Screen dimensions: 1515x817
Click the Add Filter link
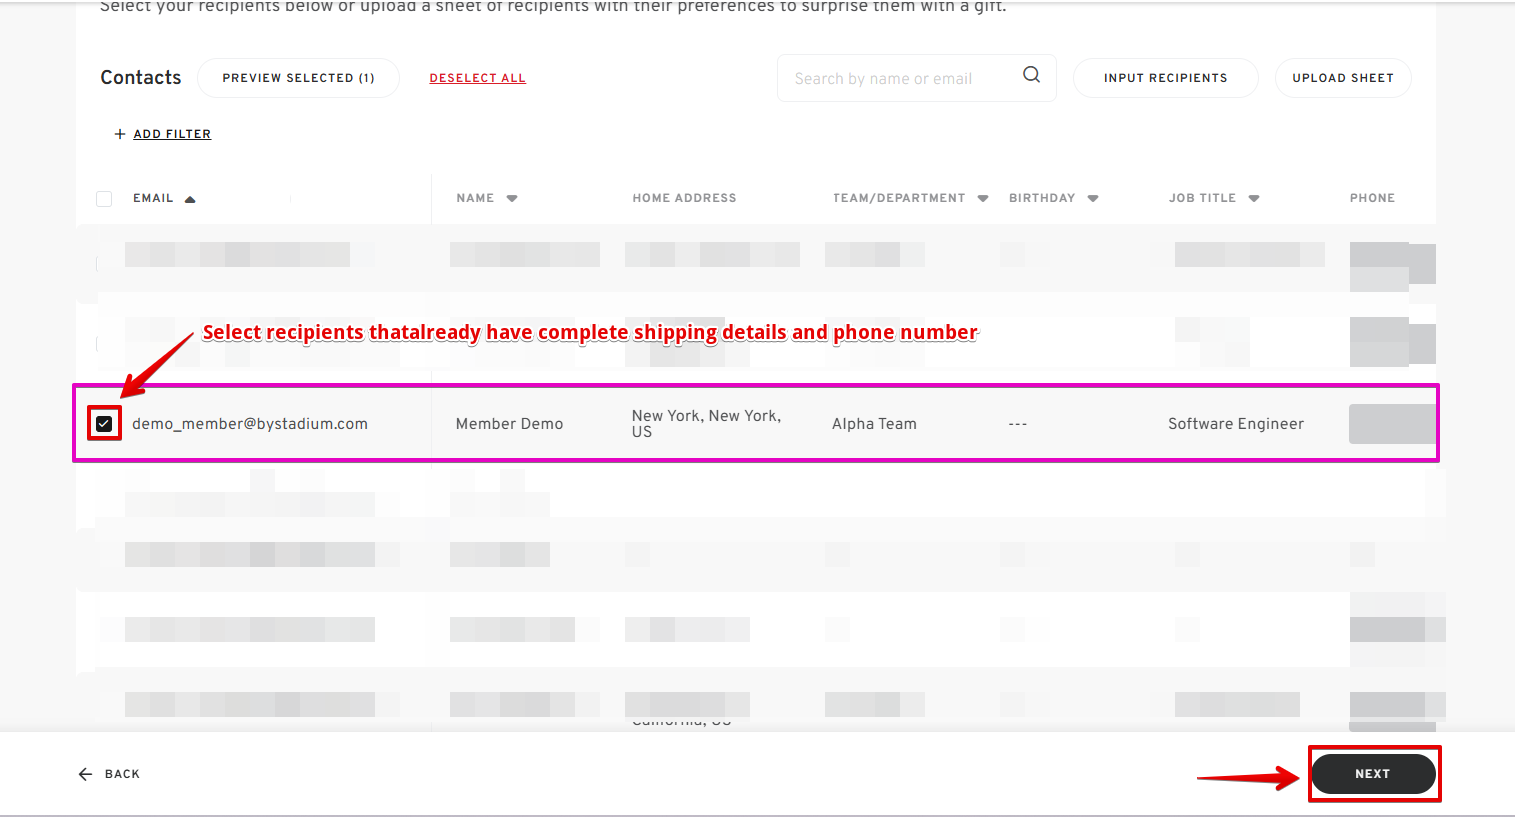(x=172, y=134)
